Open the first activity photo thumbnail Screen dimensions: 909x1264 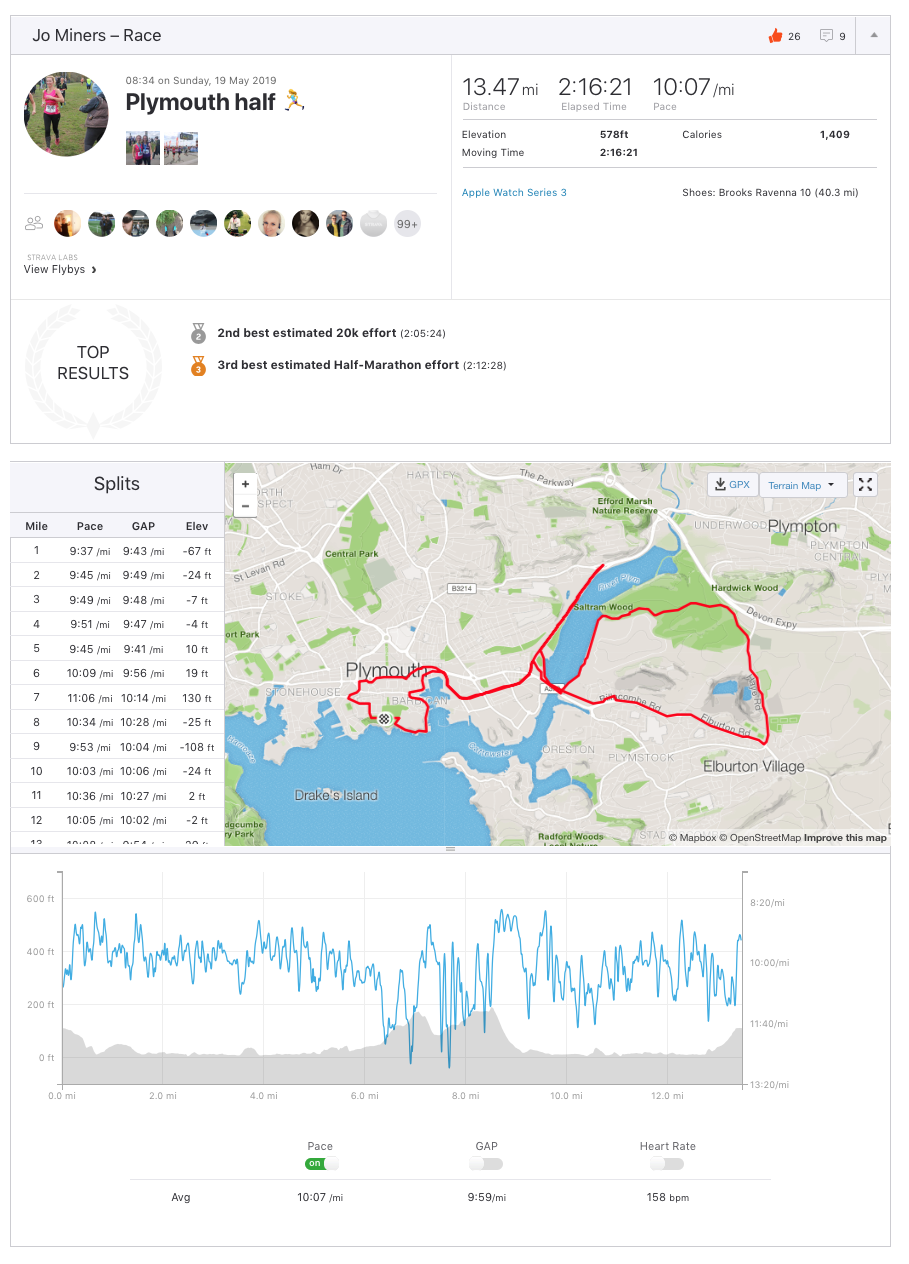point(142,148)
